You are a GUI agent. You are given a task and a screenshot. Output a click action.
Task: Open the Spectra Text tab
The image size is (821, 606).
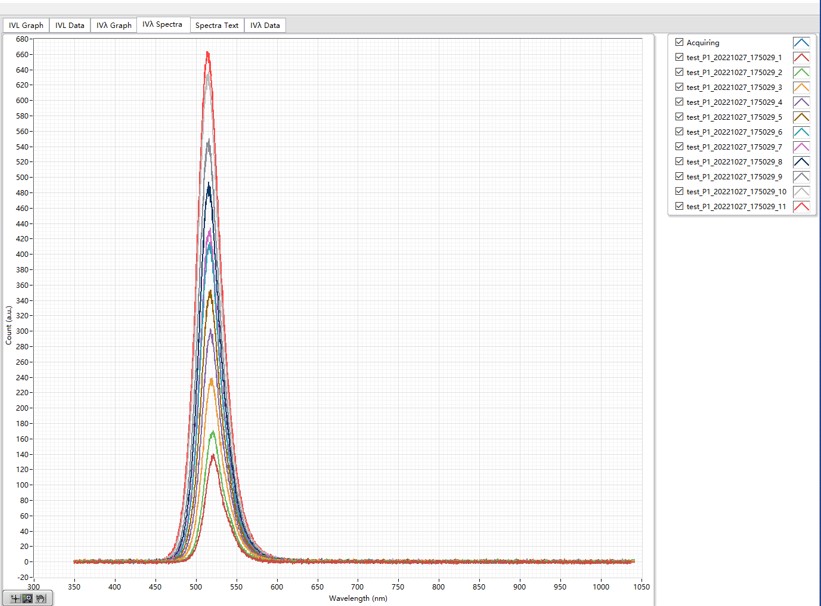216,25
